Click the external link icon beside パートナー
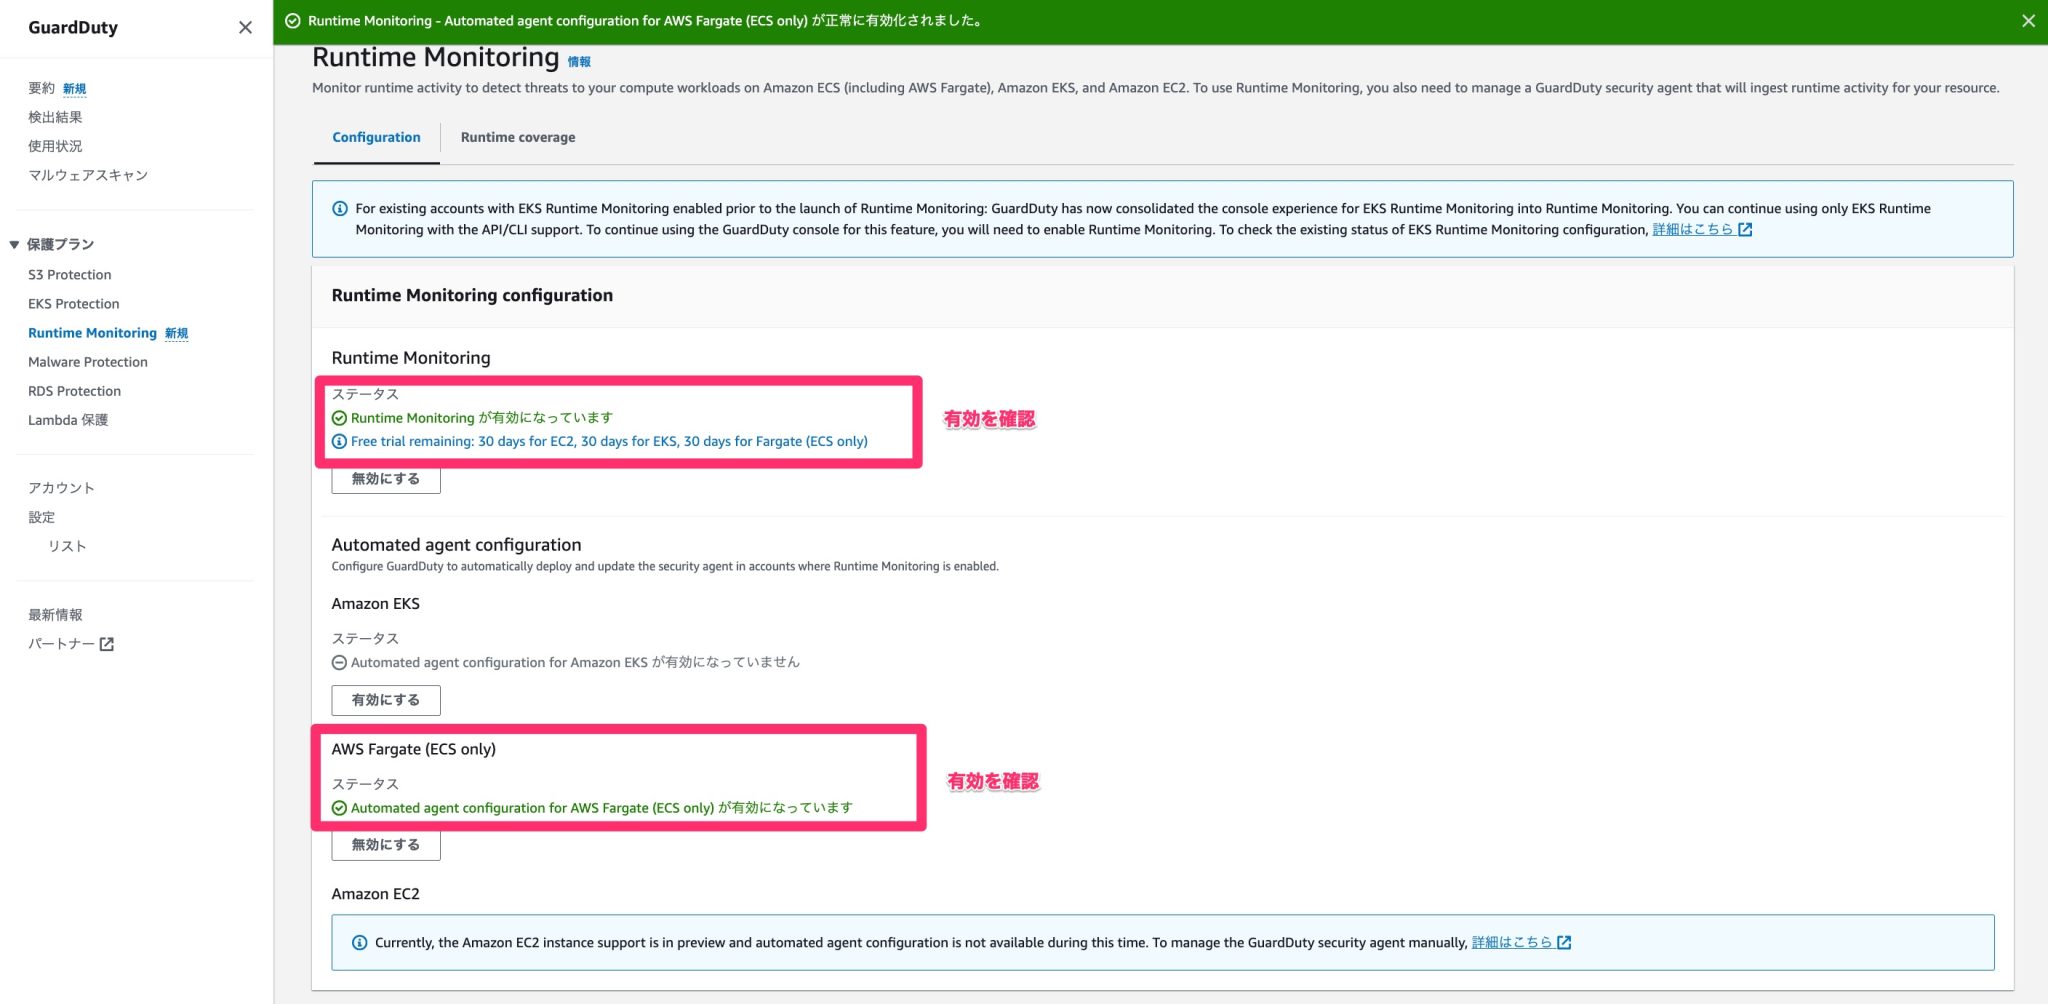2048x1004 pixels. click(107, 644)
